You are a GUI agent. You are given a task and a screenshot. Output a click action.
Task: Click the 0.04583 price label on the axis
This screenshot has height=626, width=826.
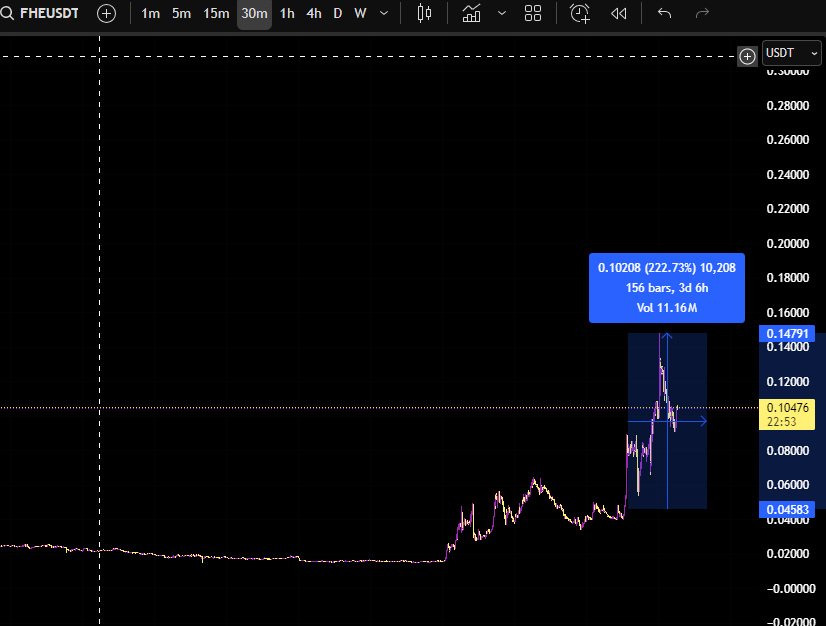pos(787,510)
